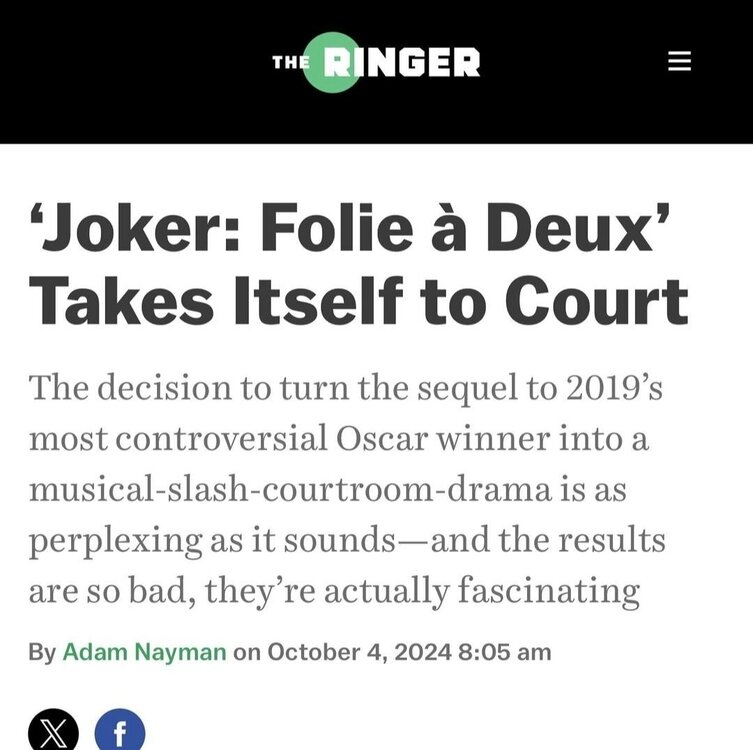This screenshot has height=750, width=753.
Task: Click The Ringer logo
Action: [x=376, y=63]
